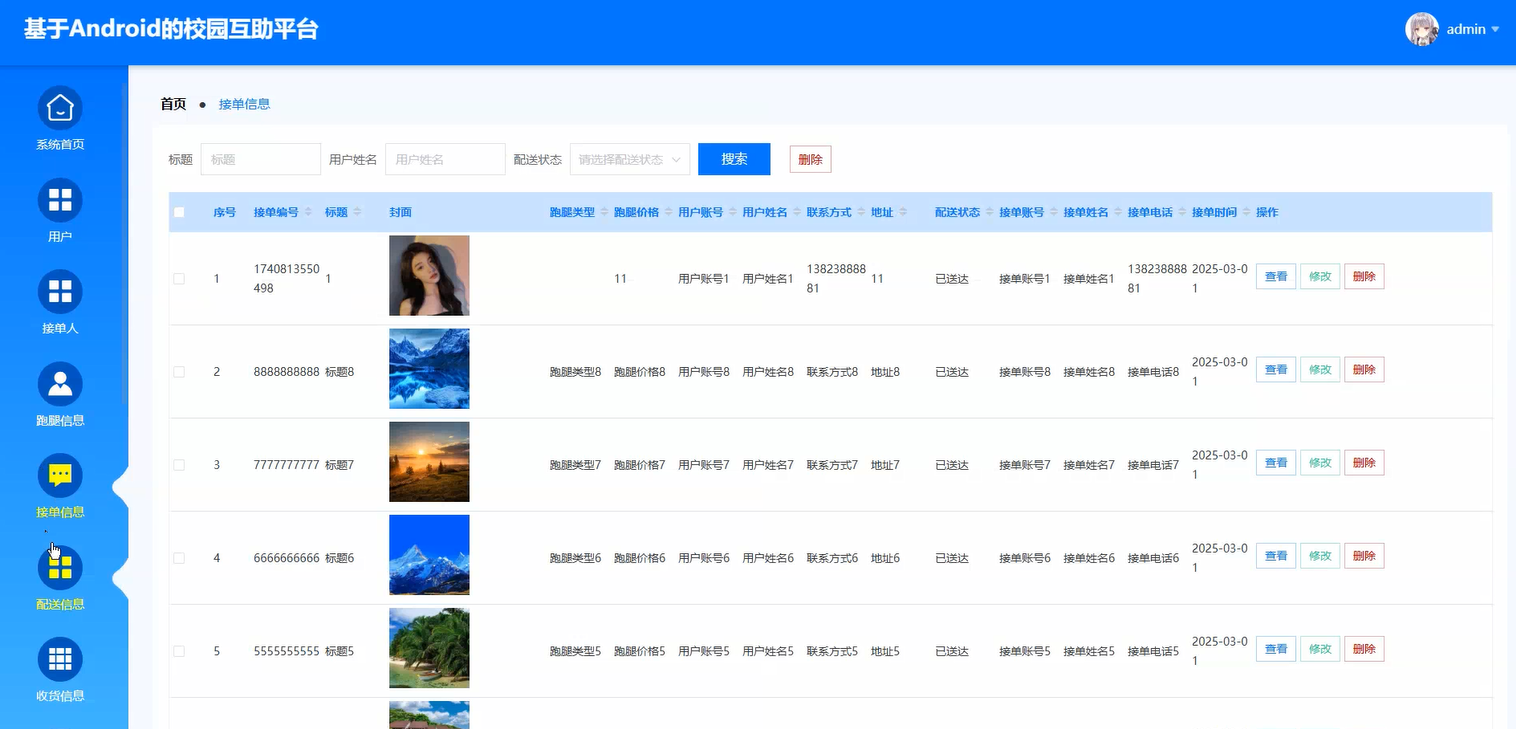This screenshot has width=1516, height=729.
Task: Click the 跑腿信息 person icon
Action: tap(60, 382)
